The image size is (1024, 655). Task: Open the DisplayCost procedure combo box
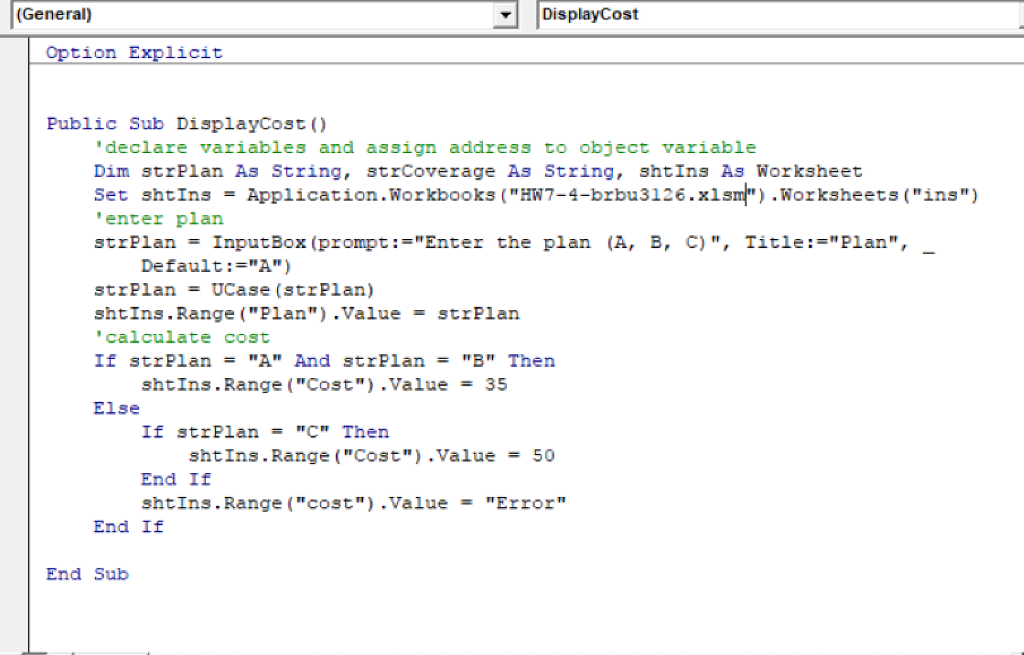[x=778, y=15]
